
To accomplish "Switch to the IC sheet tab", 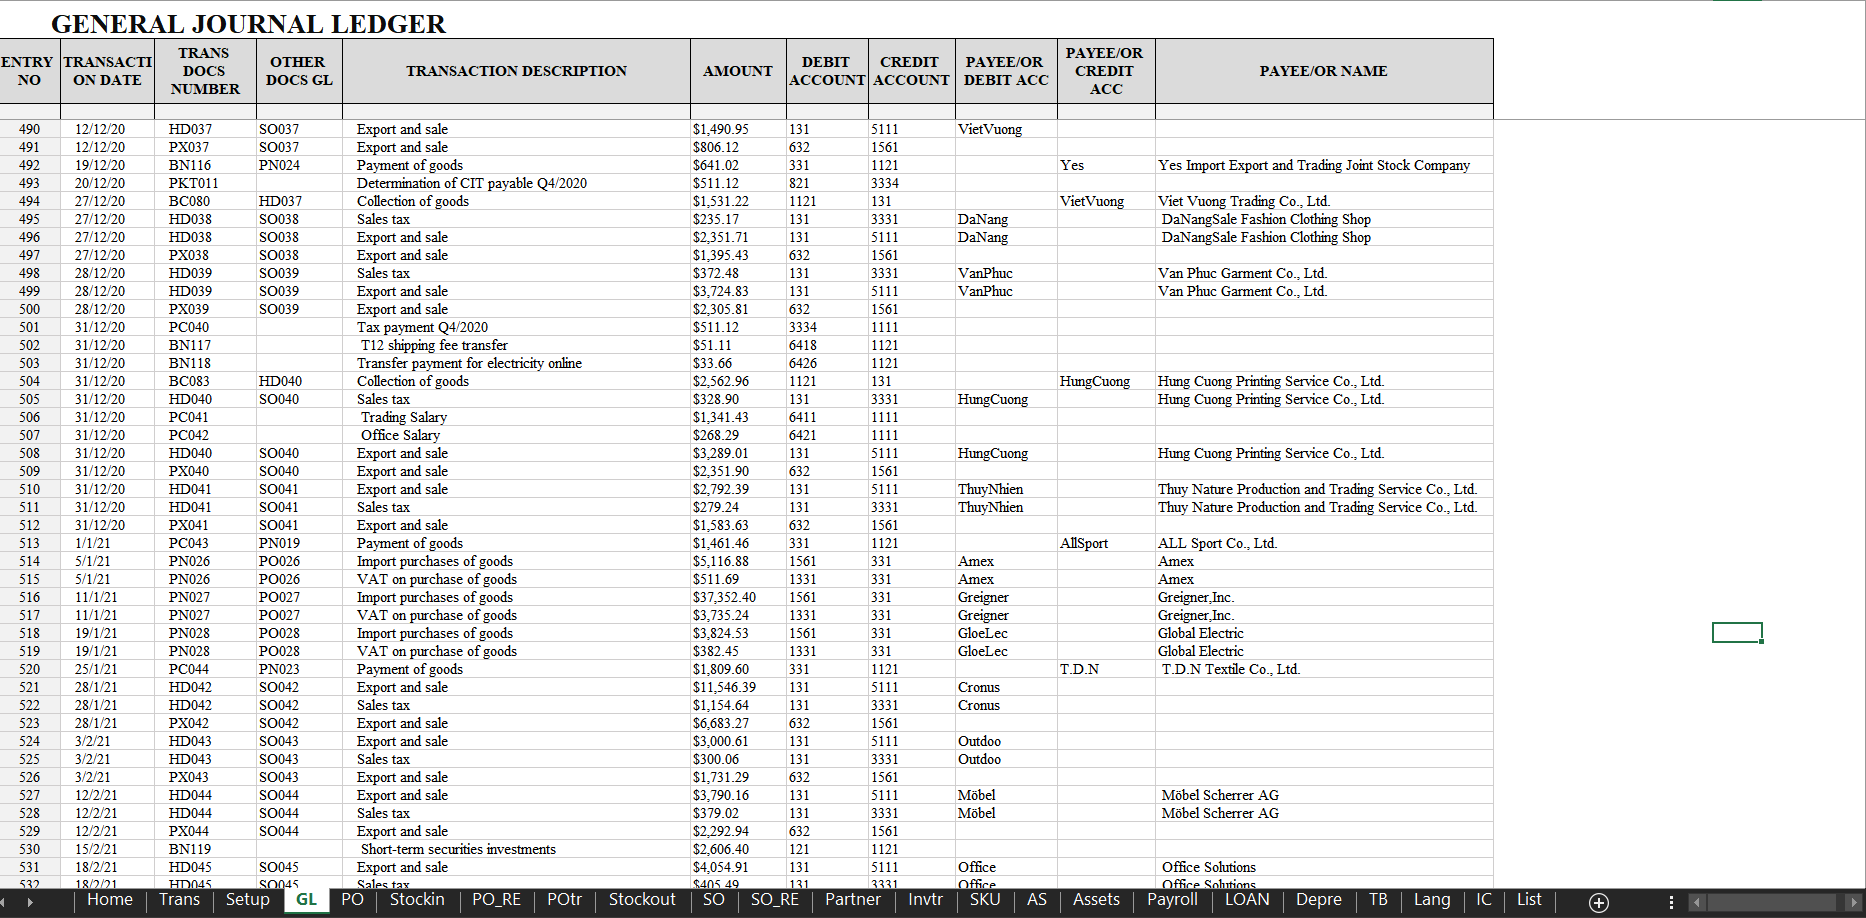I will point(1484,899).
